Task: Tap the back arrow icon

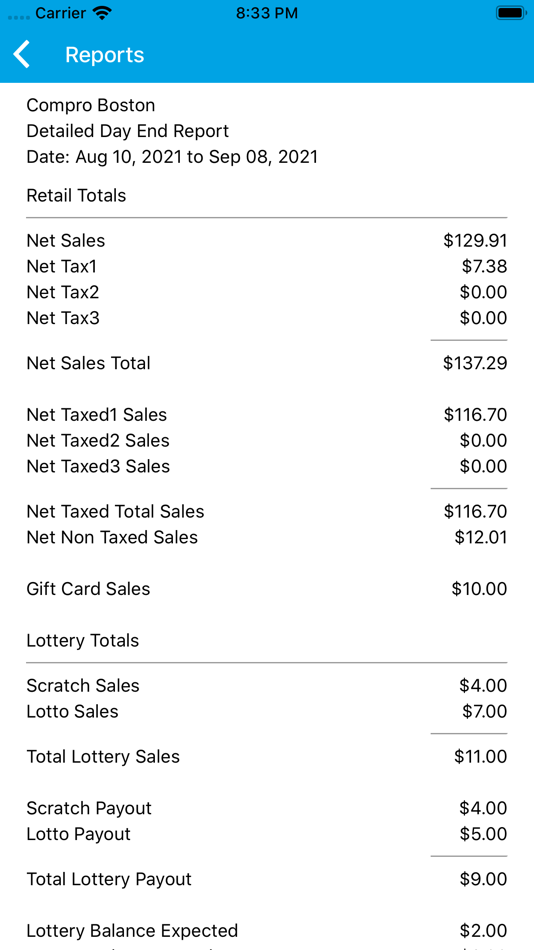Action: [22, 55]
